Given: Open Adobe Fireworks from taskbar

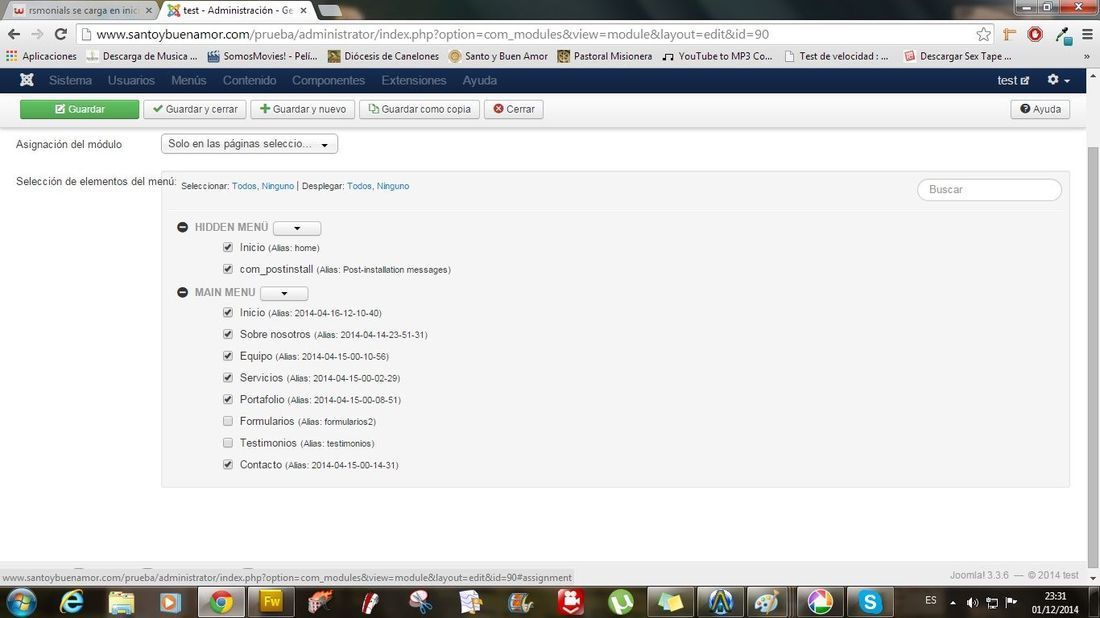Looking at the screenshot, I should pyautogui.click(x=271, y=603).
